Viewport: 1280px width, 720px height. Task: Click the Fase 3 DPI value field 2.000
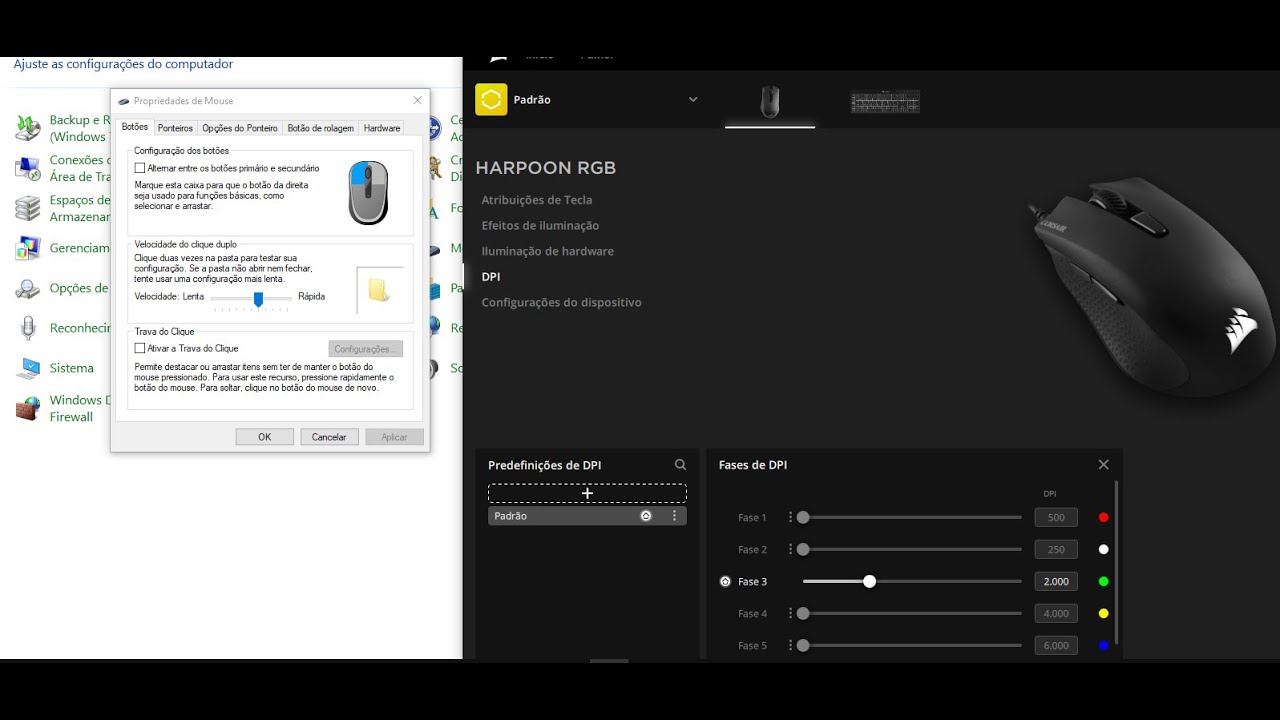click(1056, 581)
